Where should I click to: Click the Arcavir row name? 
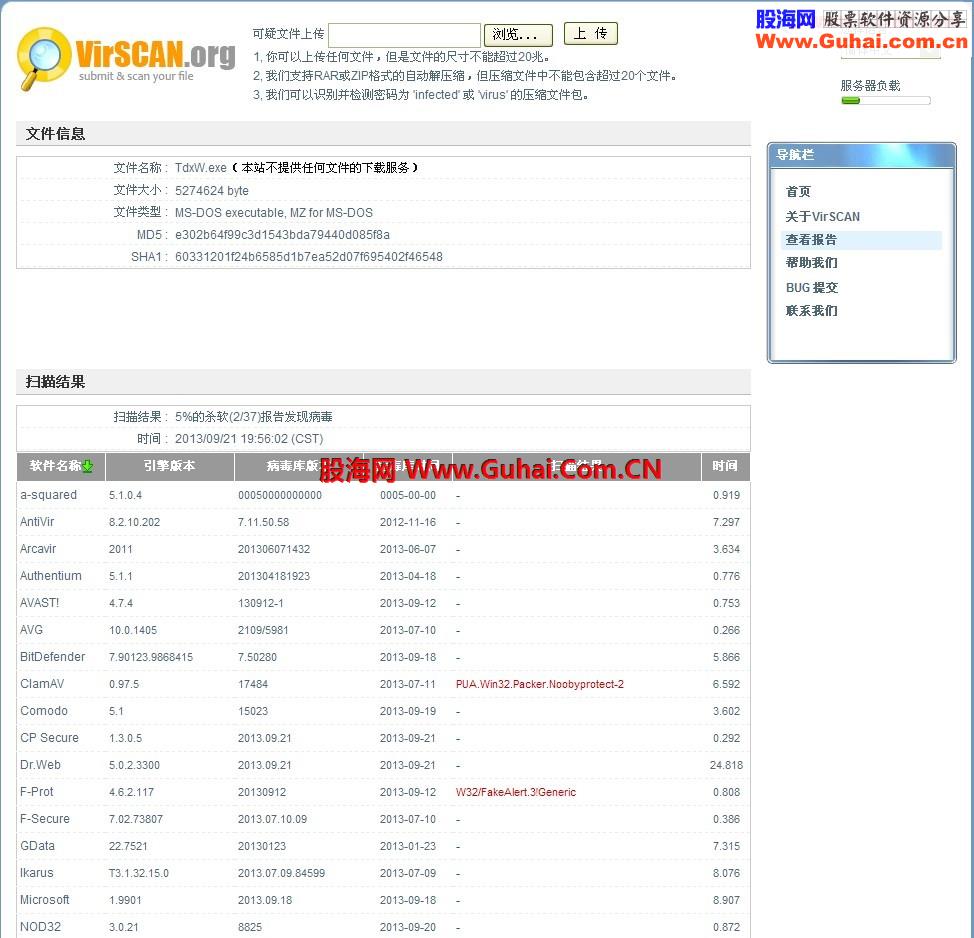coord(38,549)
